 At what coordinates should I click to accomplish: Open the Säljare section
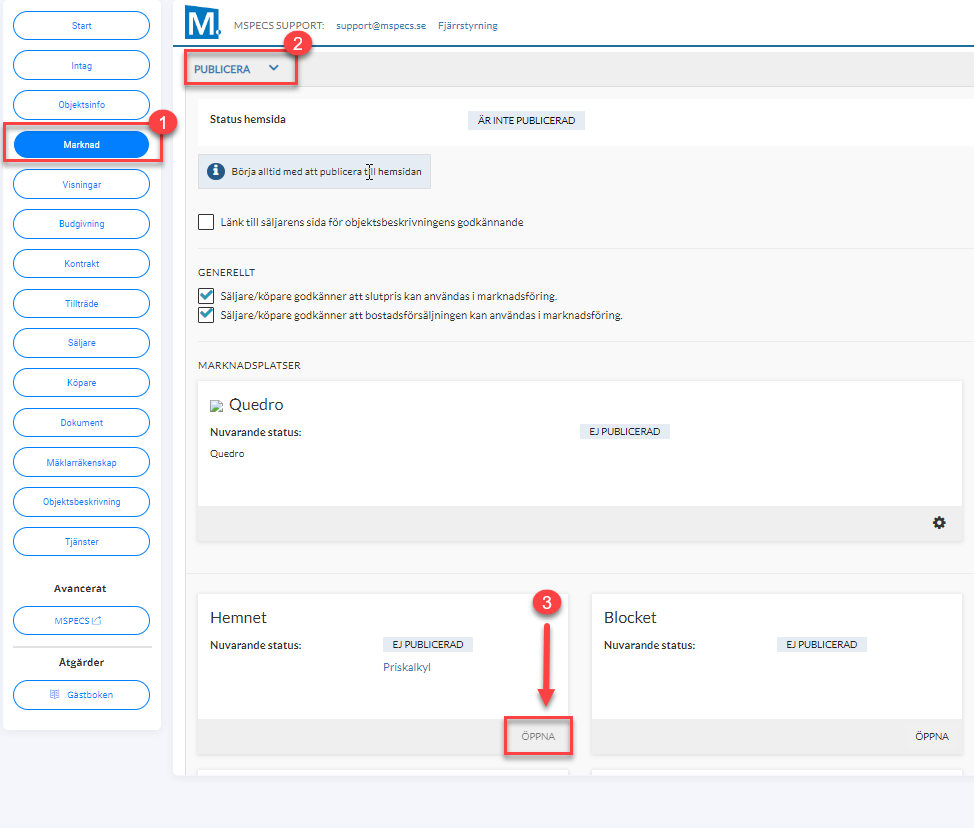81,343
